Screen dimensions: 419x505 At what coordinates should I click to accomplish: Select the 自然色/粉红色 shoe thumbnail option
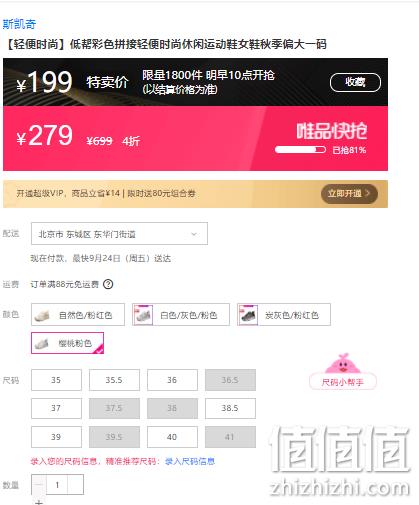[78, 314]
